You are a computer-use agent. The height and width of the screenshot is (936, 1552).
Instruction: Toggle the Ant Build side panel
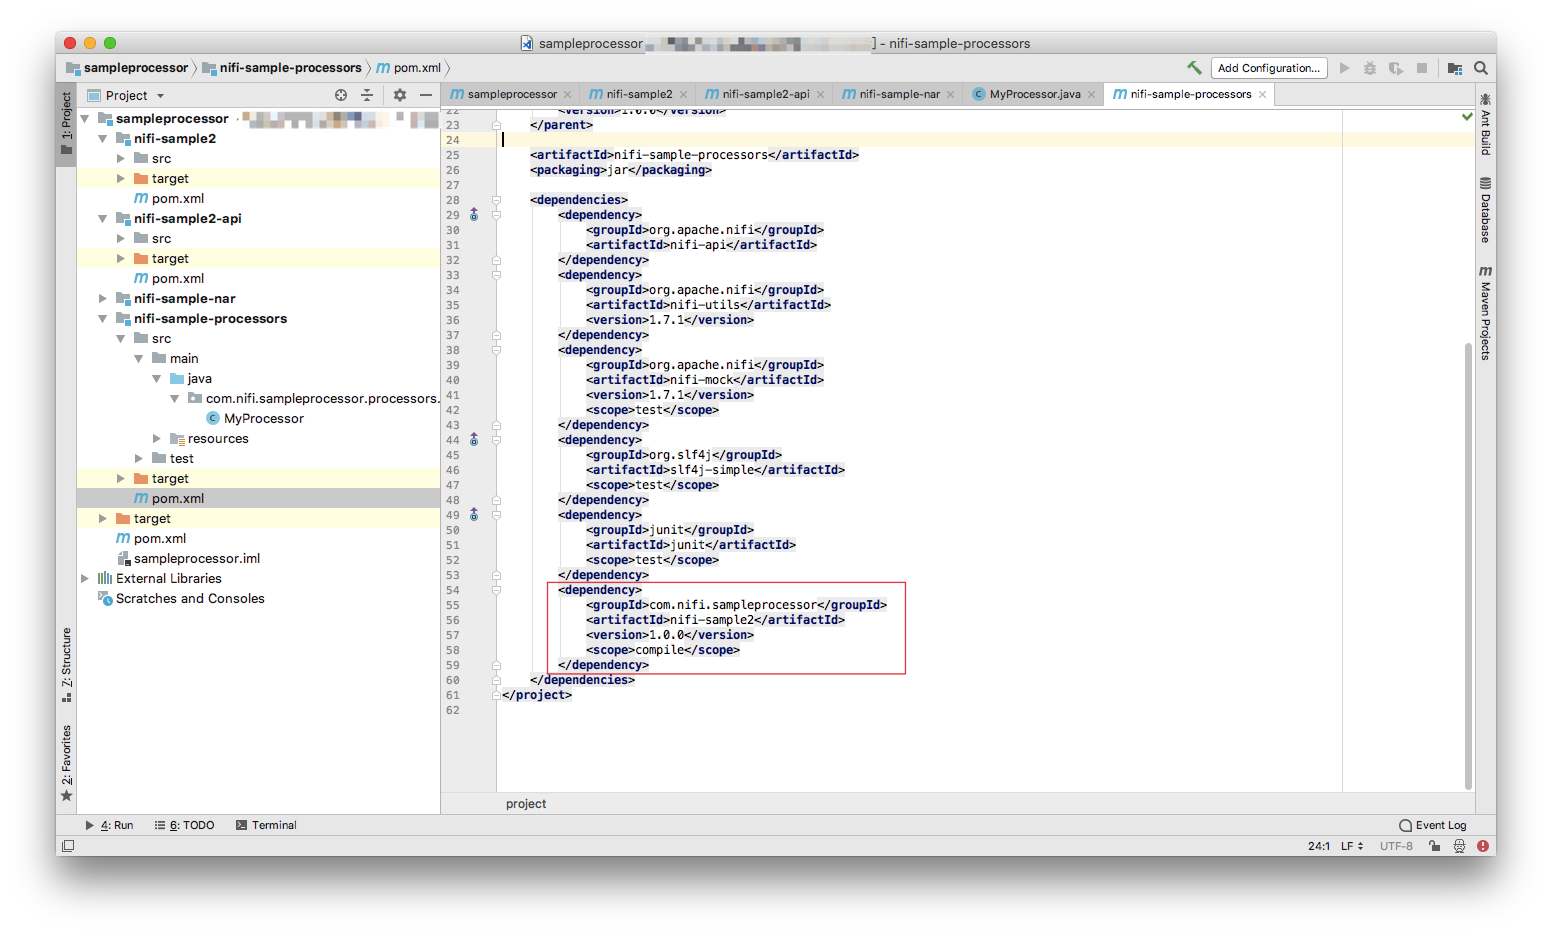pos(1485,124)
